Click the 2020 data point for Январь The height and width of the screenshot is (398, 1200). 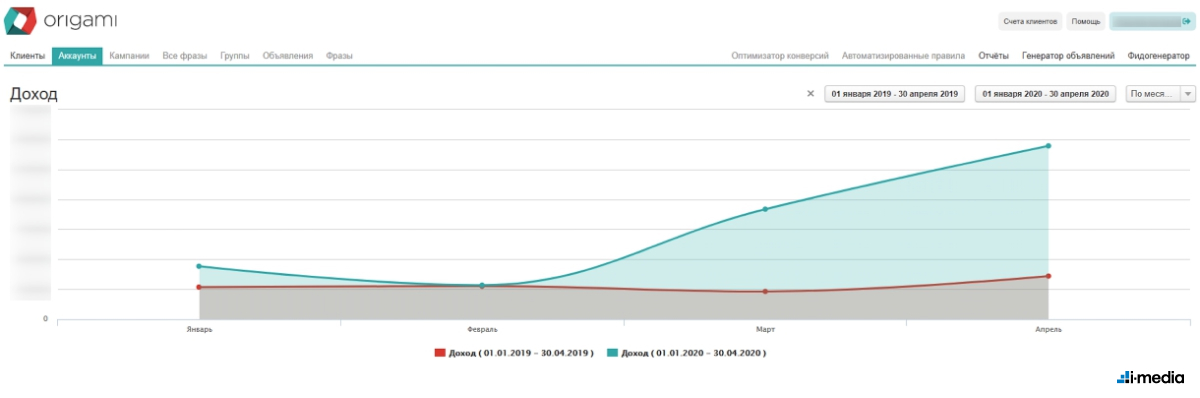coord(199,266)
